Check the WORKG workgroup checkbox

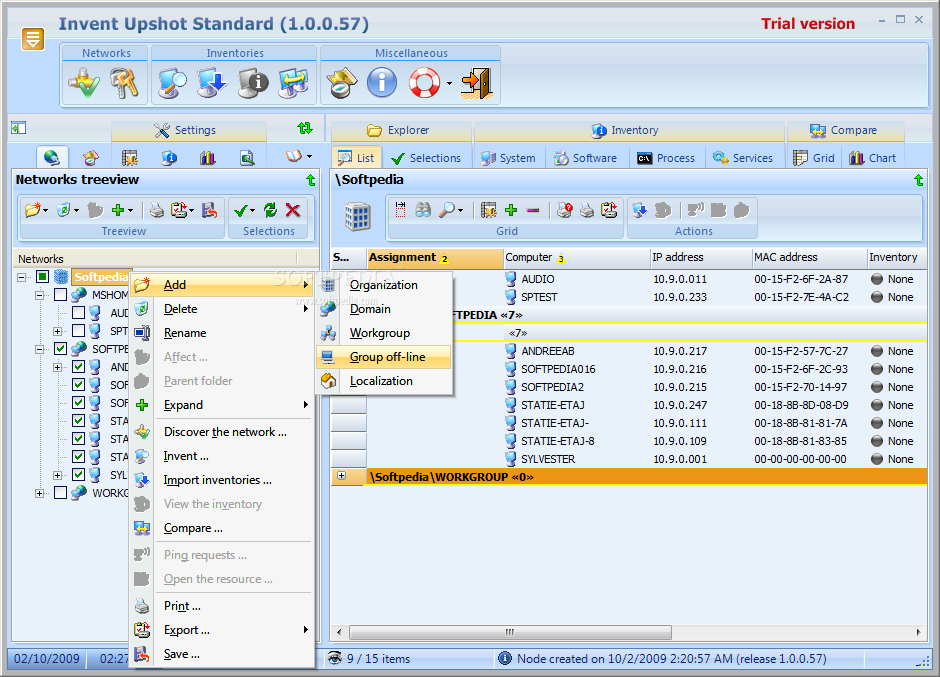[x=60, y=492]
